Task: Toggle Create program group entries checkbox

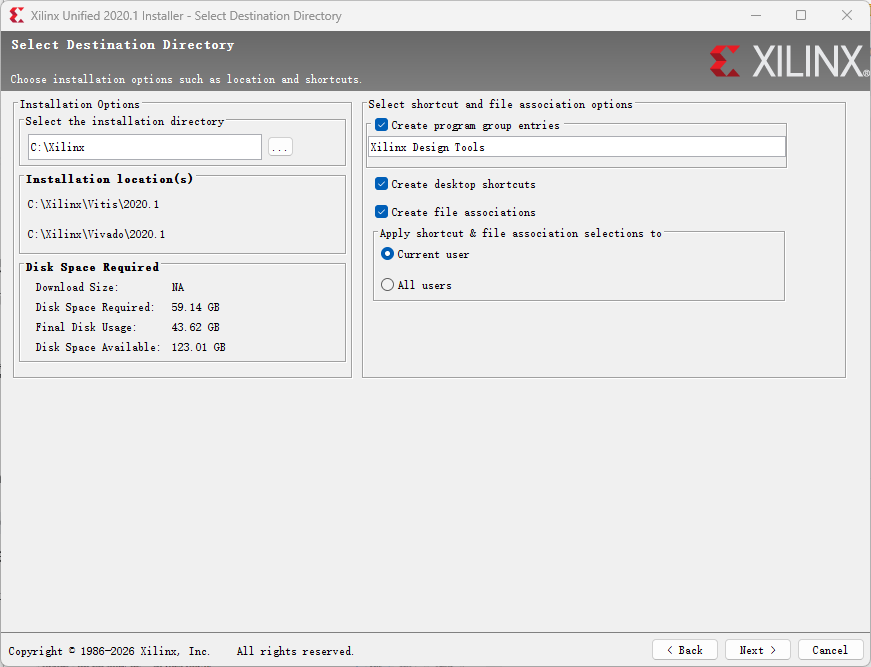Action: pyautogui.click(x=382, y=125)
